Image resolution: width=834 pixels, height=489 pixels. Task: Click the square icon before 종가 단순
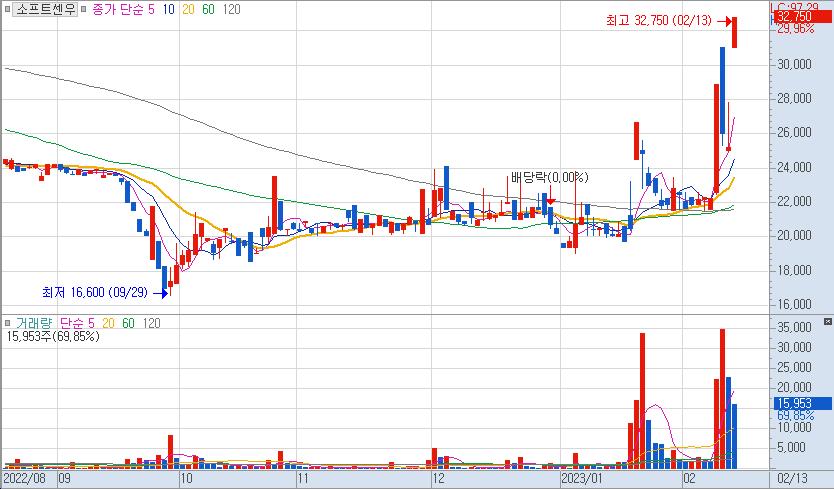pos(84,9)
